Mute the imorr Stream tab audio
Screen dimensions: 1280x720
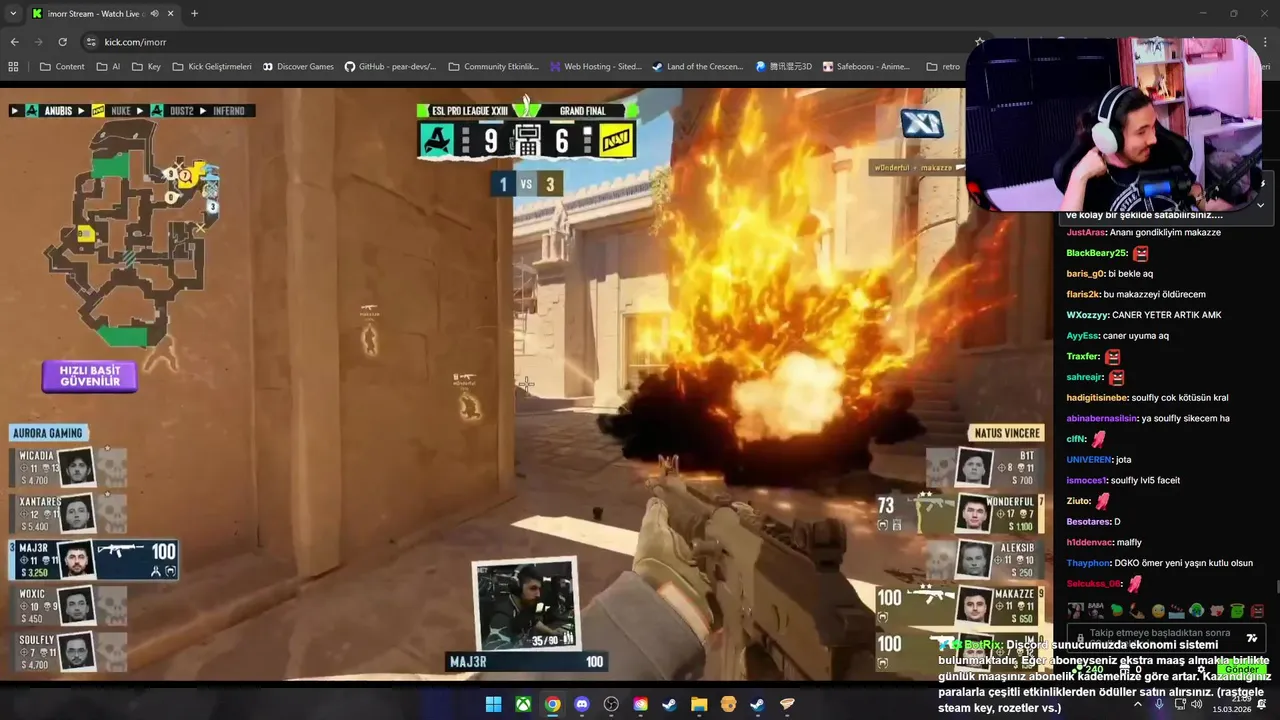point(154,13)
